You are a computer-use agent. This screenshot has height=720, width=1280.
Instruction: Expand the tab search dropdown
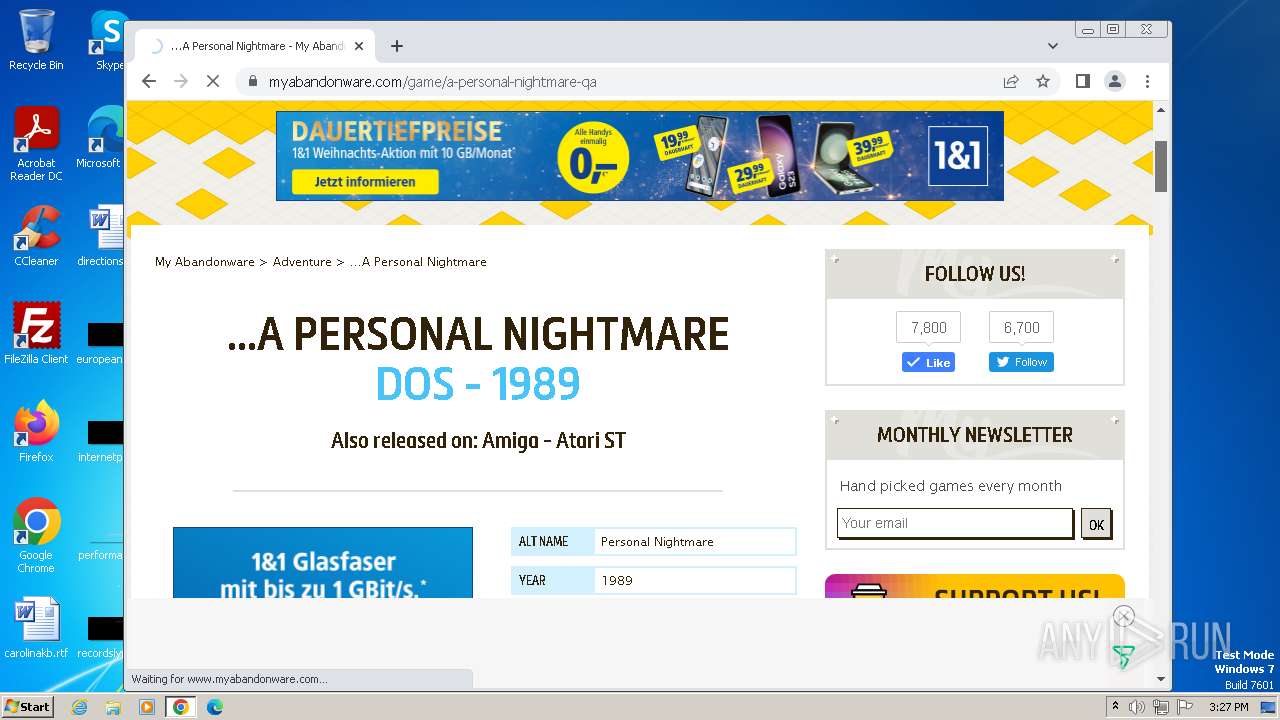tap(1052, 46)
